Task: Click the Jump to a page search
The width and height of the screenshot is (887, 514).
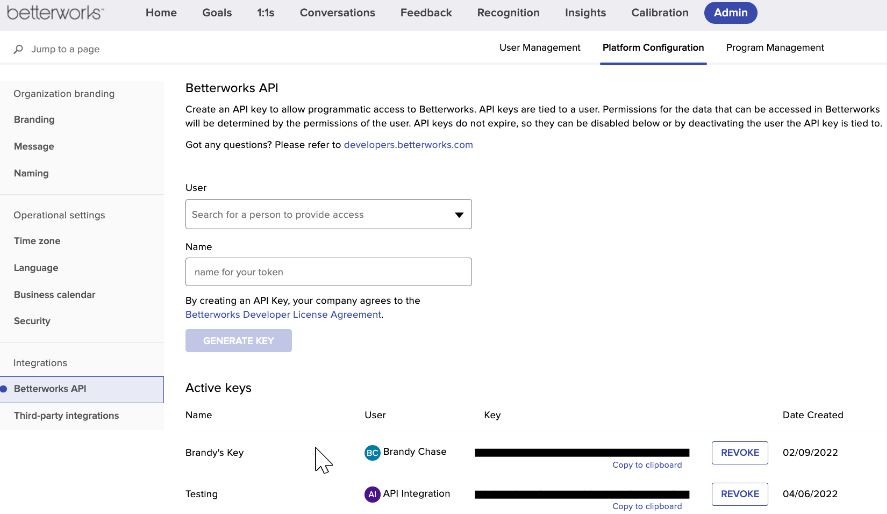Action: pos(65,49)
